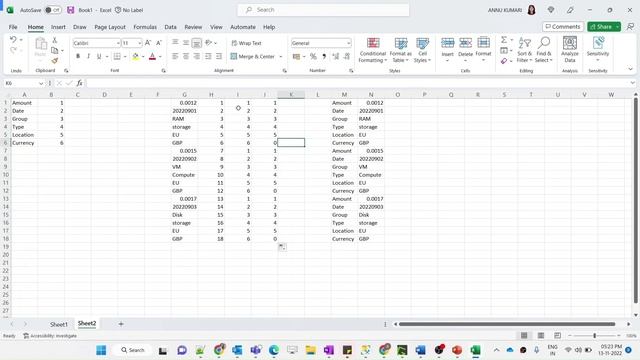Click the Insert Function fx icon

pyautogui.click(x=80, y=83)
